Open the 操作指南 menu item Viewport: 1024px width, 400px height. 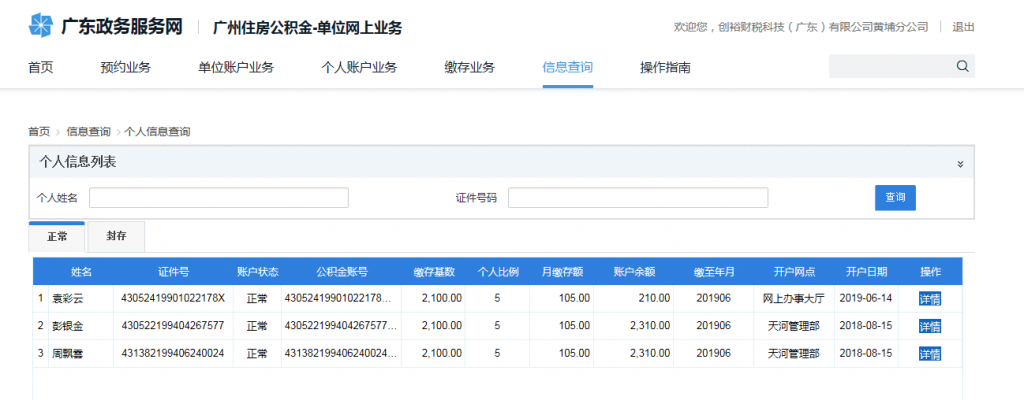pyautogui.click(x=665, y=68)
